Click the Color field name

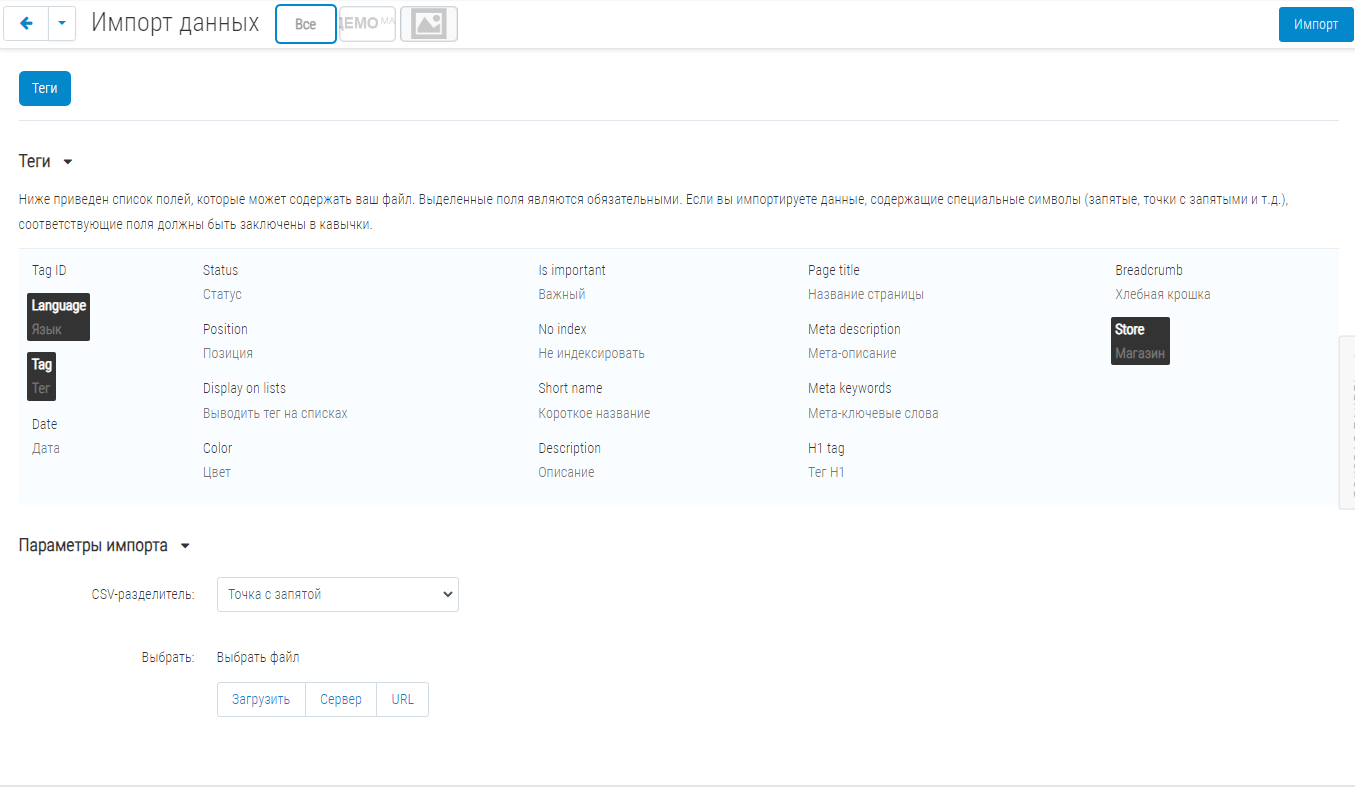coord(217,448)
